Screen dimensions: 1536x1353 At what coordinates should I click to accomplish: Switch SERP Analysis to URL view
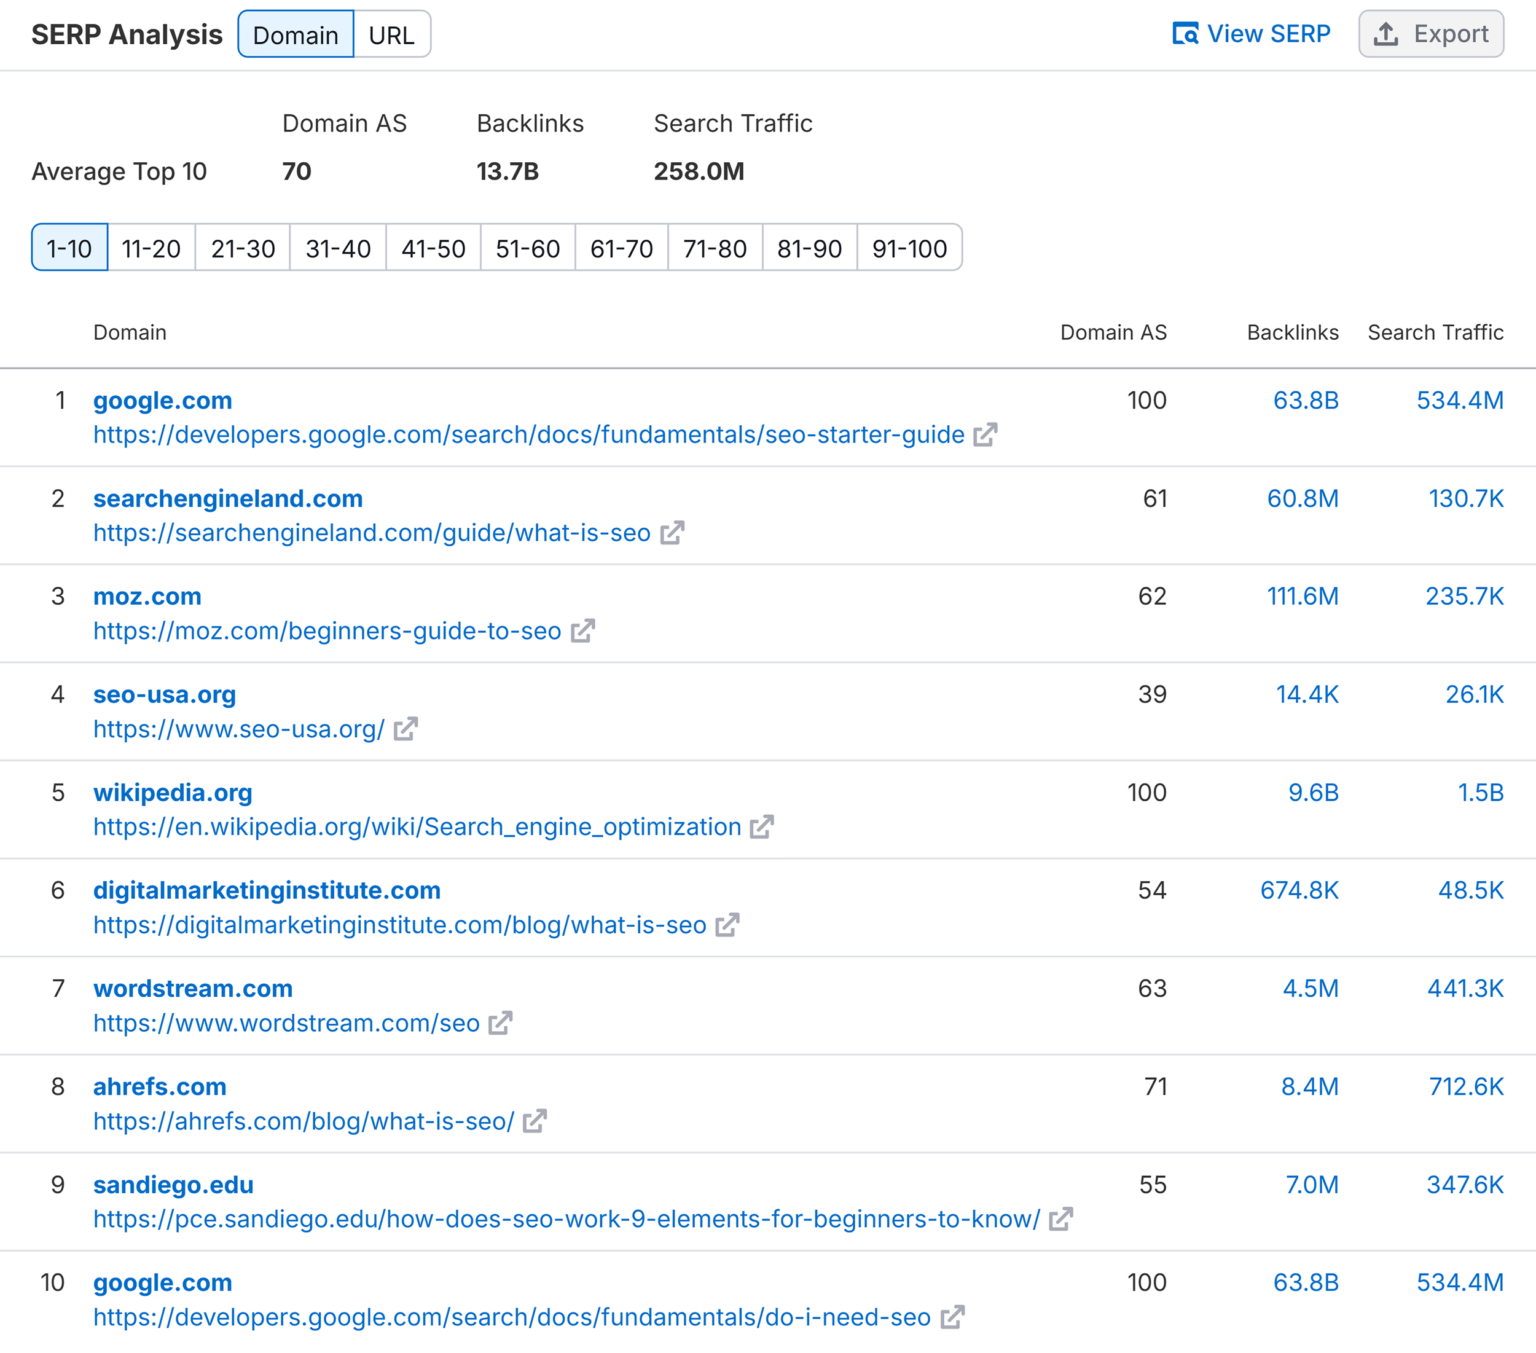pos(392,33)
